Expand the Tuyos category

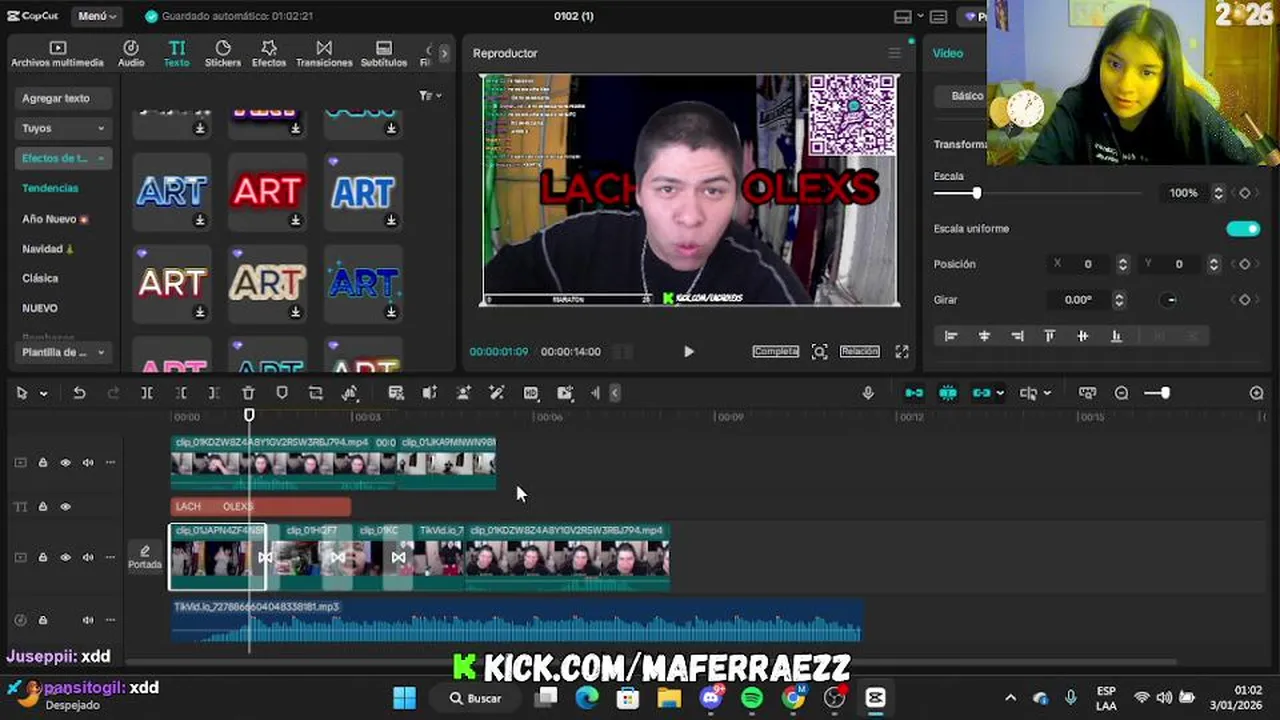[64, 128]
